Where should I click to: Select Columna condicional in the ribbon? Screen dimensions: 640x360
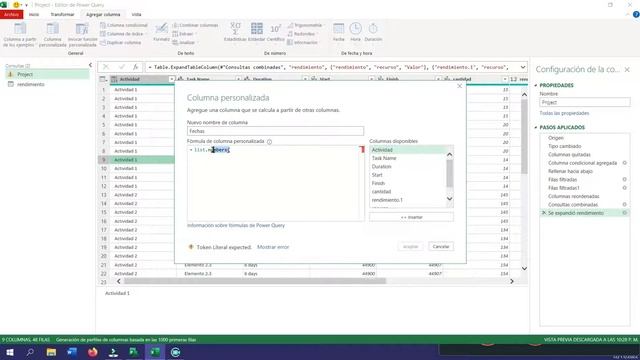(124, 25)
